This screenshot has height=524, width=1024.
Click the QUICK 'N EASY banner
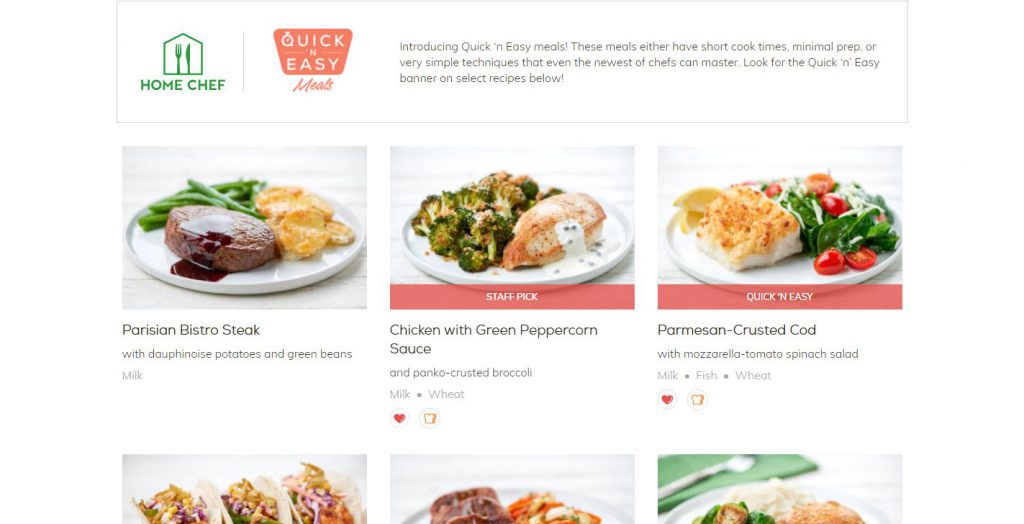pos(780,297)
